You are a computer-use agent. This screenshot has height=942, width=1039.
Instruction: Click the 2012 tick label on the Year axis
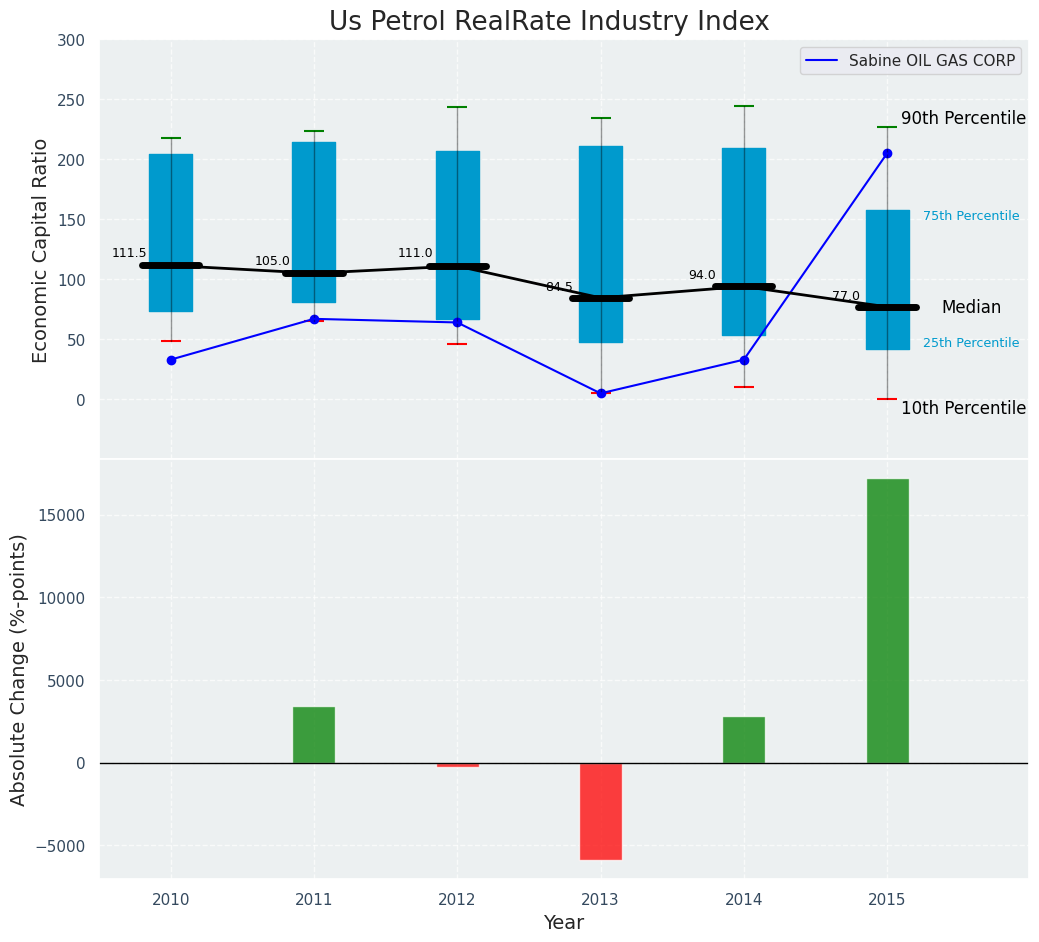(x=457, y=900)
